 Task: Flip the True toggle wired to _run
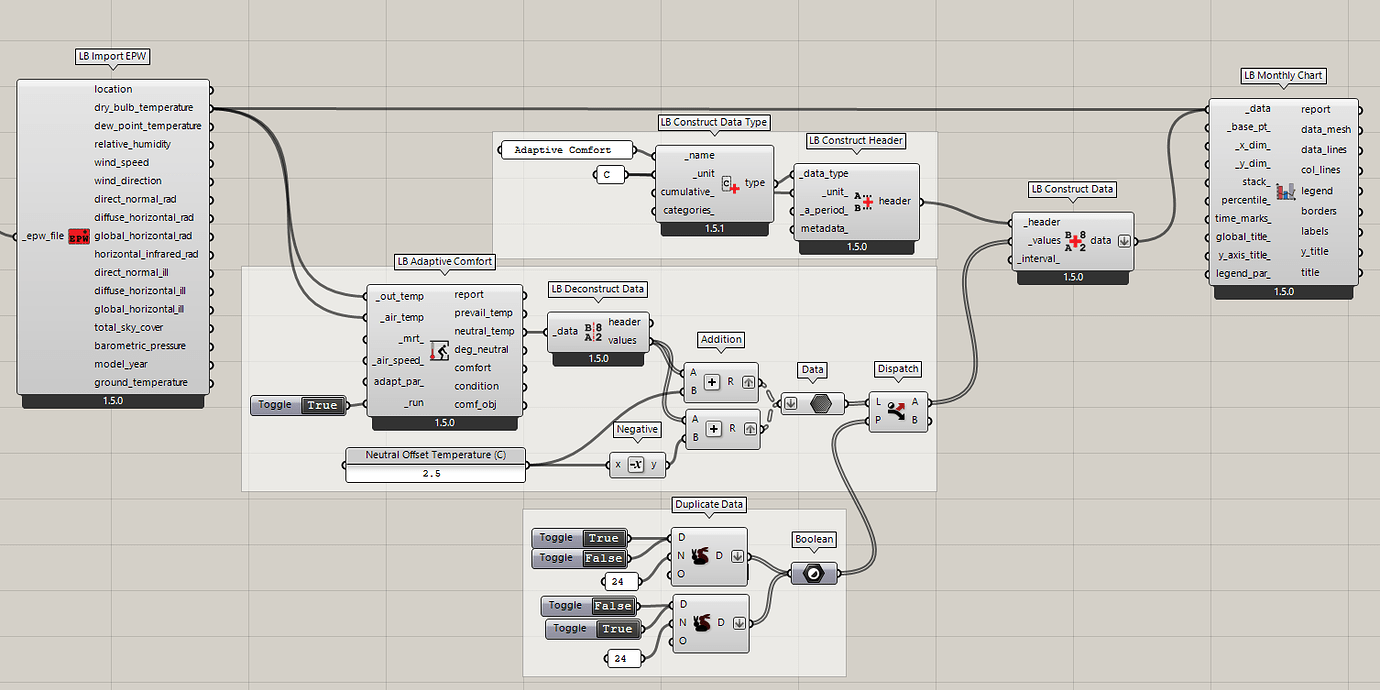322,405
